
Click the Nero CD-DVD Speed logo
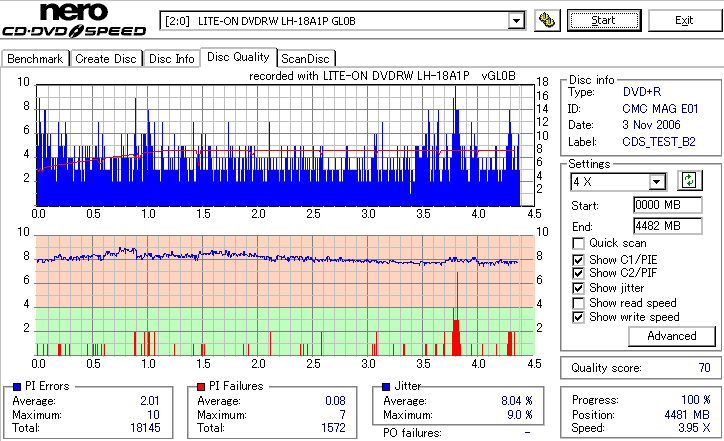click(x=74, y=20)
